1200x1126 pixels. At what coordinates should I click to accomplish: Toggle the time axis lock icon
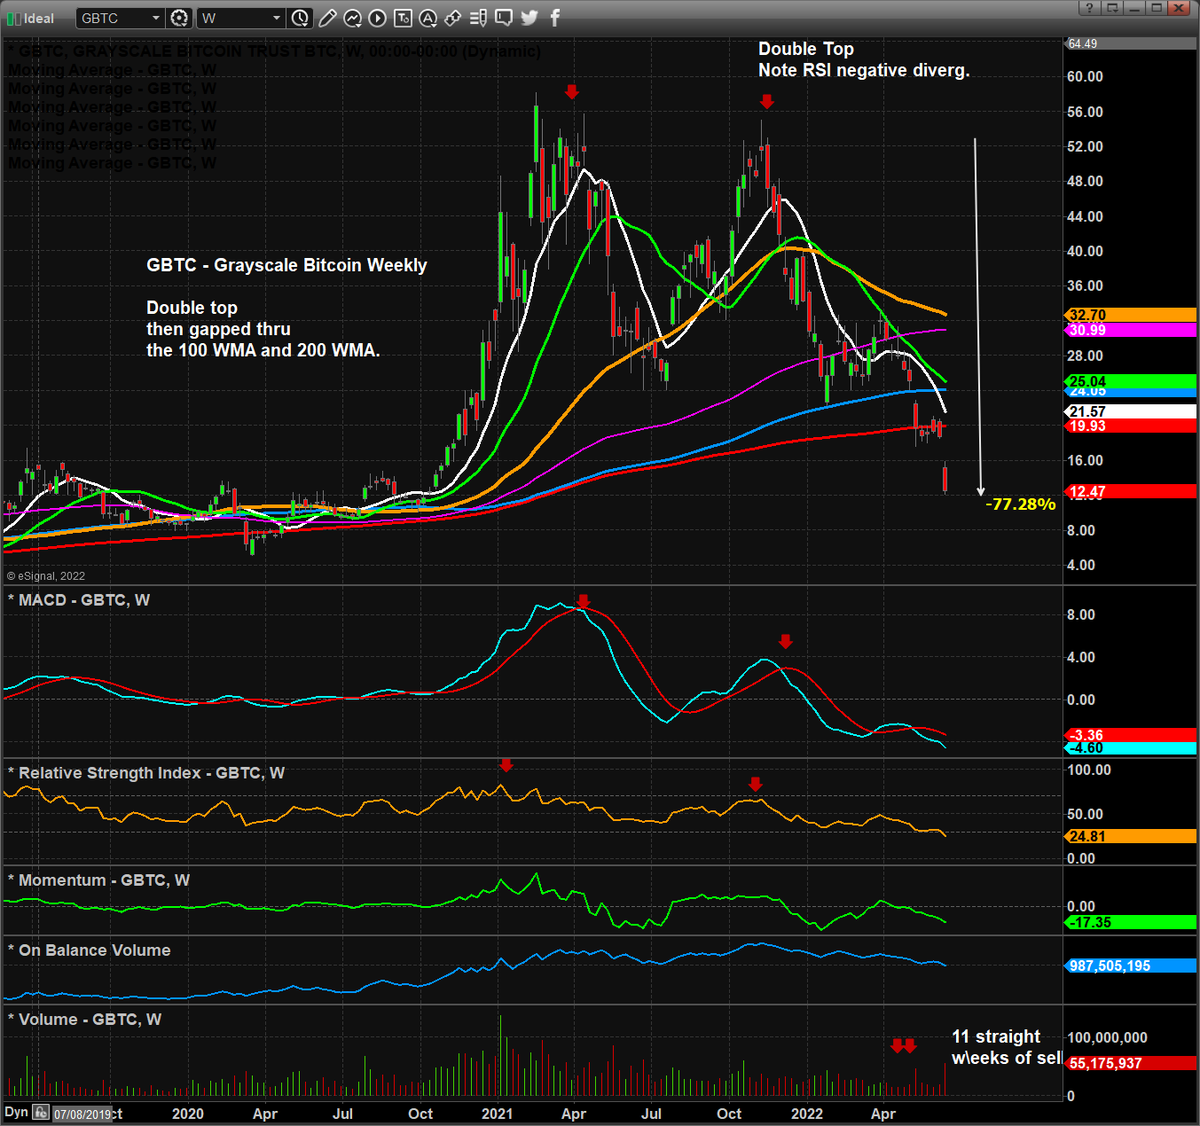point(41,1112)
